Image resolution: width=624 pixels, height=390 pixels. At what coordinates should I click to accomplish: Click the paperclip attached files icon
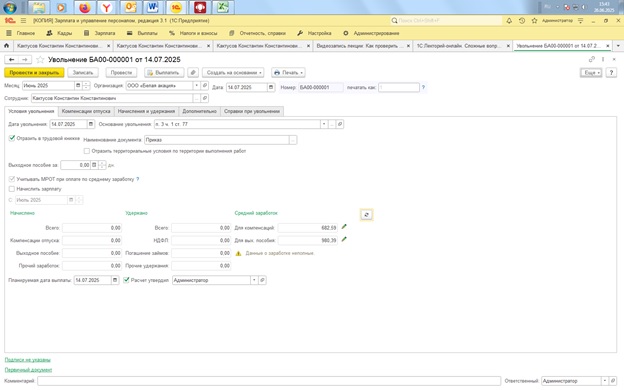click(193, 72)
